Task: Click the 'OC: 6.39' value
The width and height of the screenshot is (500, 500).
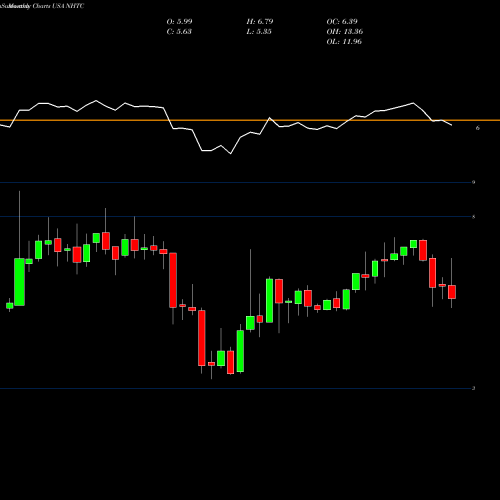Action: coord(342,22)
